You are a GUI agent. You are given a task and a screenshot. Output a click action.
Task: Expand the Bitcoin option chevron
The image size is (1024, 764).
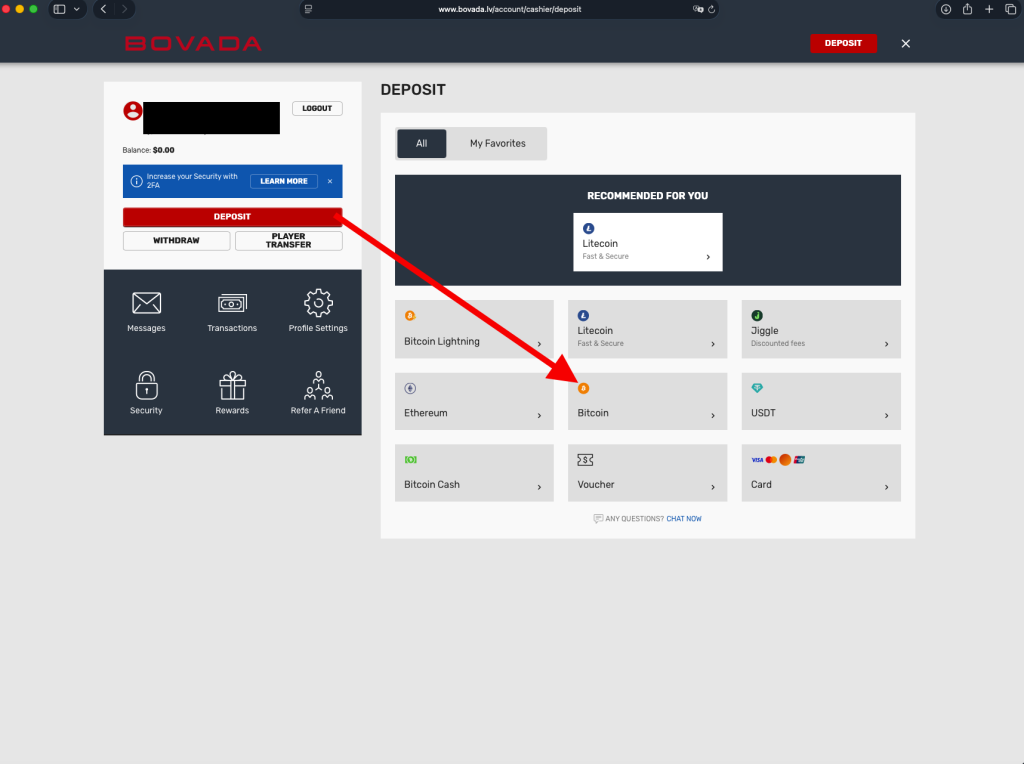click(712, 415)
